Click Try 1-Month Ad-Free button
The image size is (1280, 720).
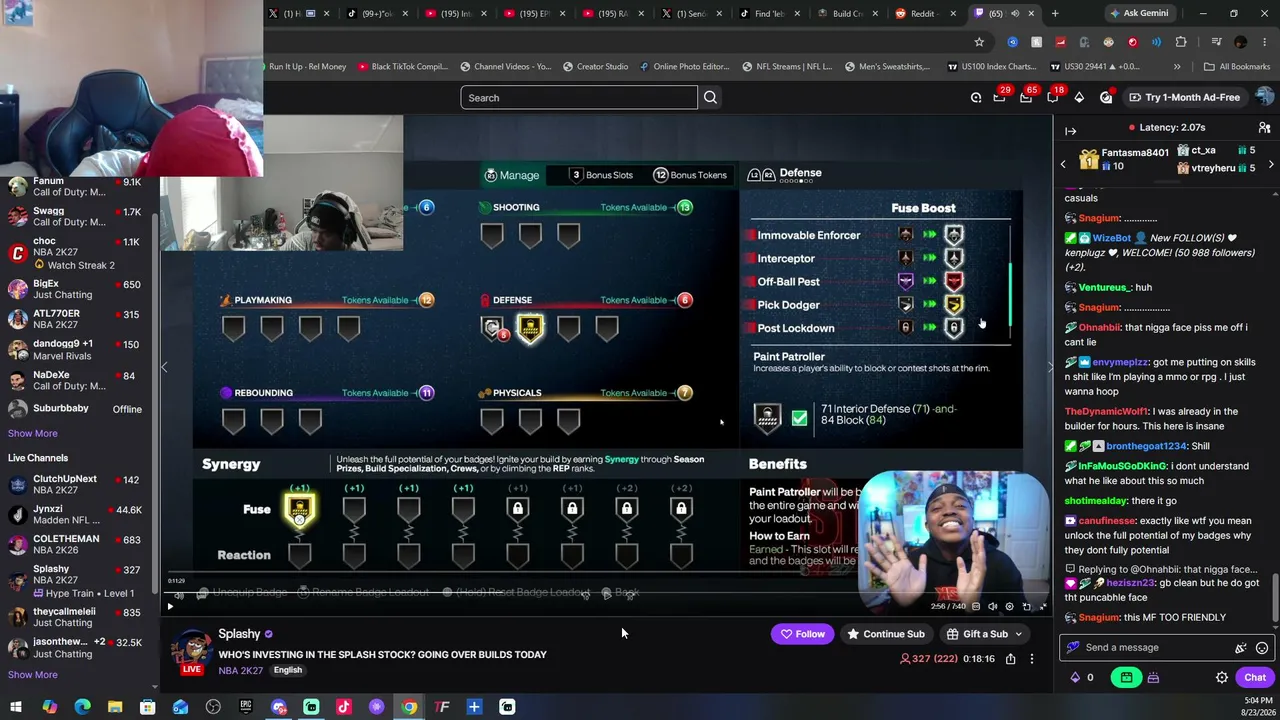(x=1184, y=97)
